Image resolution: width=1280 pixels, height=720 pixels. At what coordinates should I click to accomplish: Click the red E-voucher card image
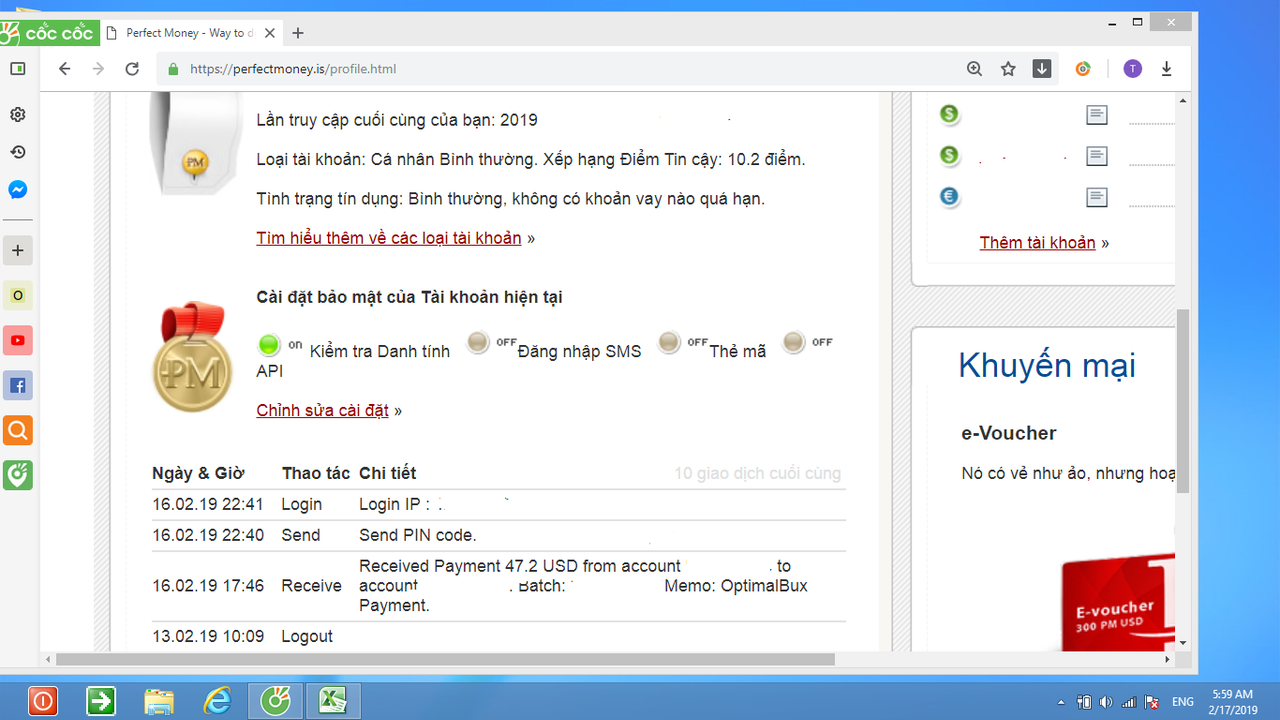[x=1118, y=600]
